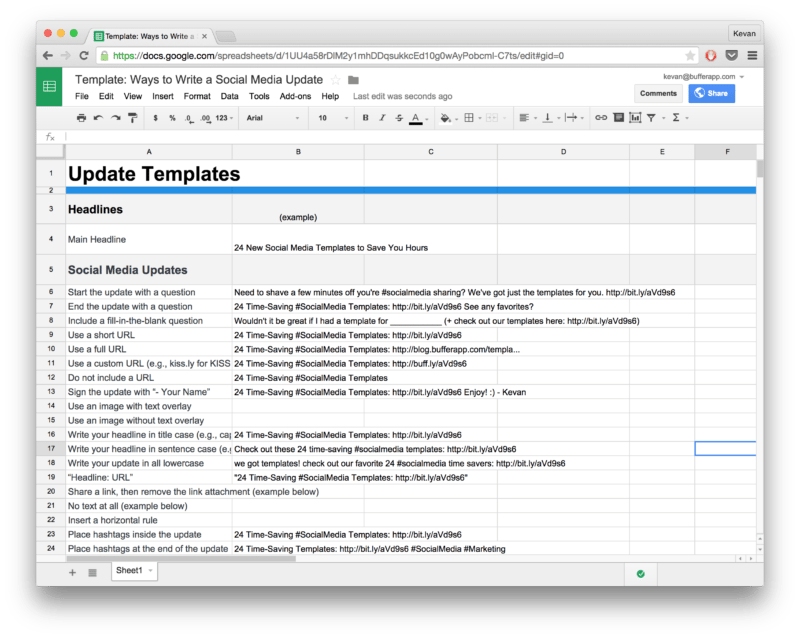The image size is (800, 638).
Task: Open the Add-ons menu
Action: point(294,96)
